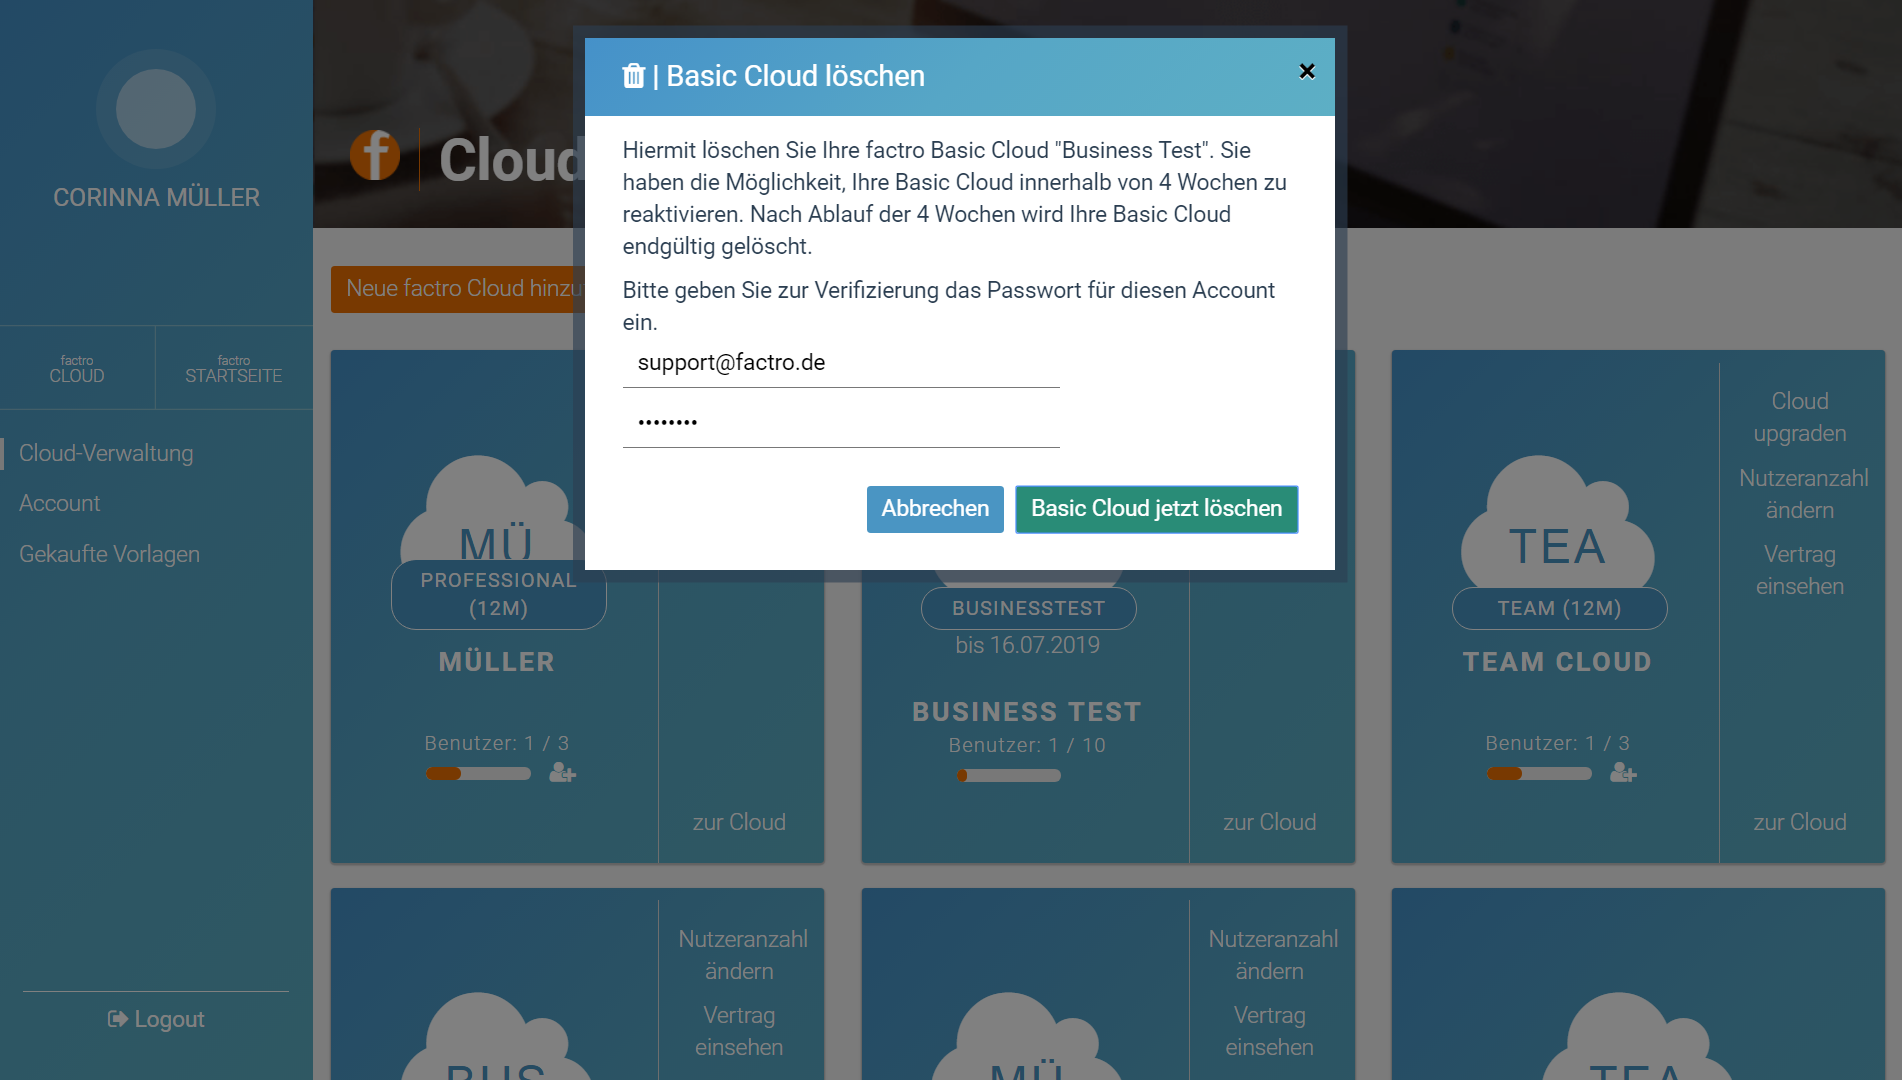Confirm with Basic Cloud jetzt löschen
The width and height of the screenshot is (1902, 1080).
click(1157, 509)
